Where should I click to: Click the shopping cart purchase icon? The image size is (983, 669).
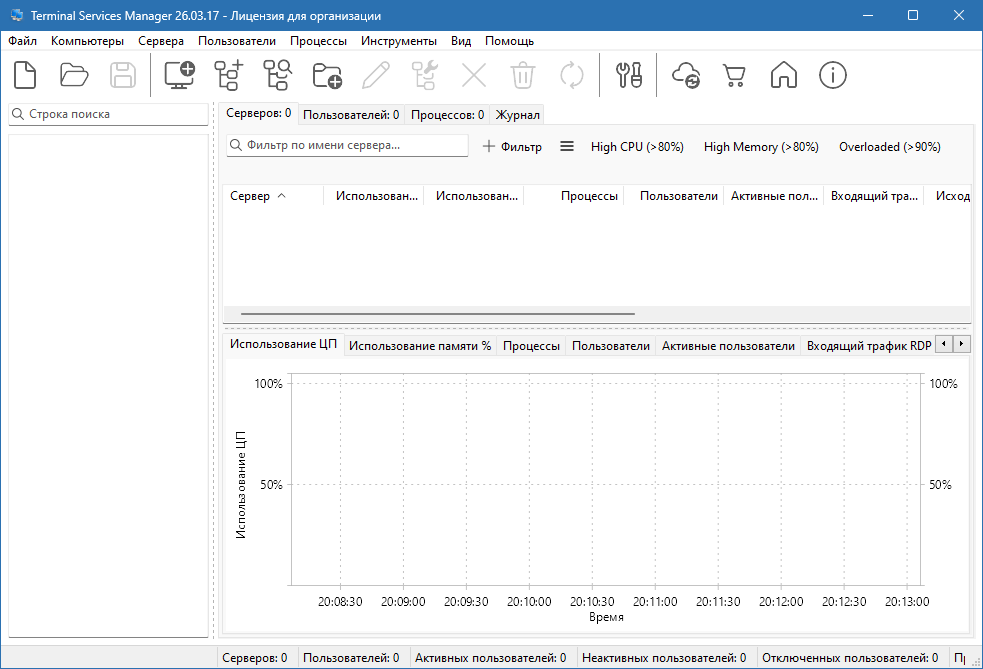tap(735, 75)
